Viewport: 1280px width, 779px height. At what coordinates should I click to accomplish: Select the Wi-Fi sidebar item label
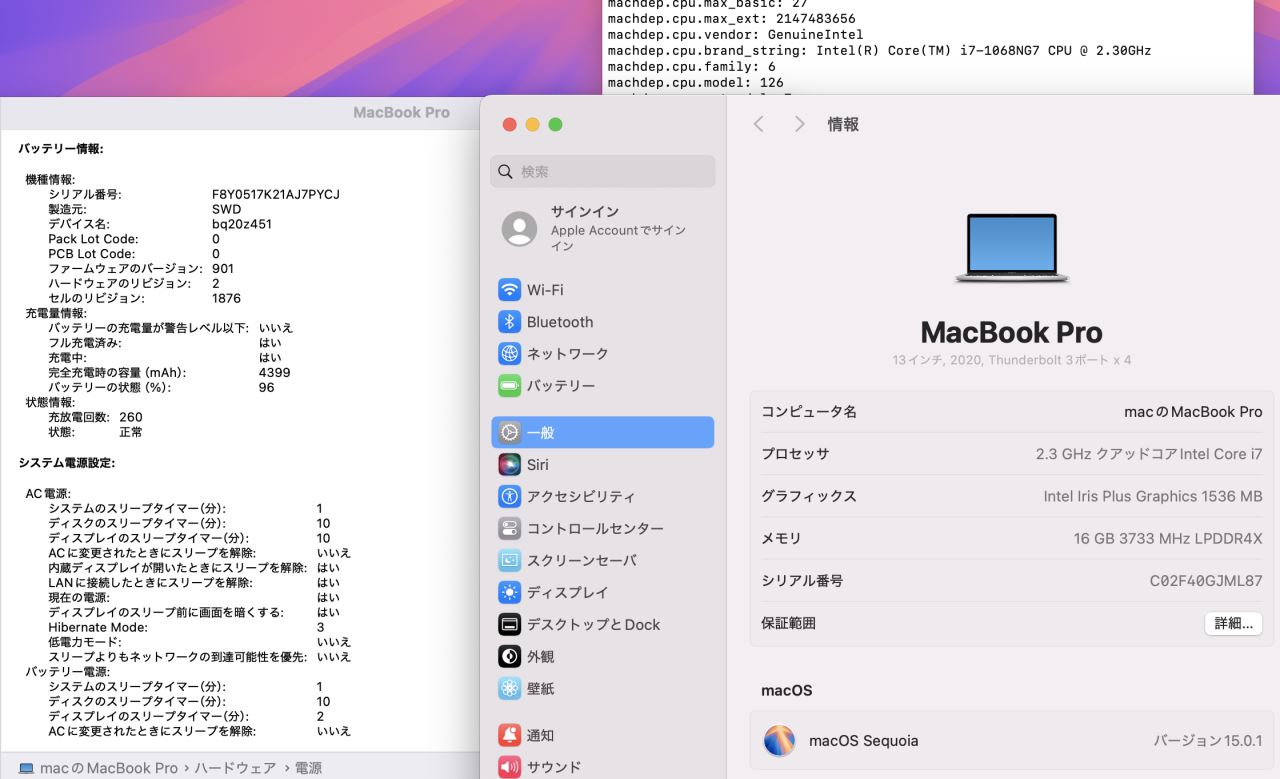click(545, 290)
